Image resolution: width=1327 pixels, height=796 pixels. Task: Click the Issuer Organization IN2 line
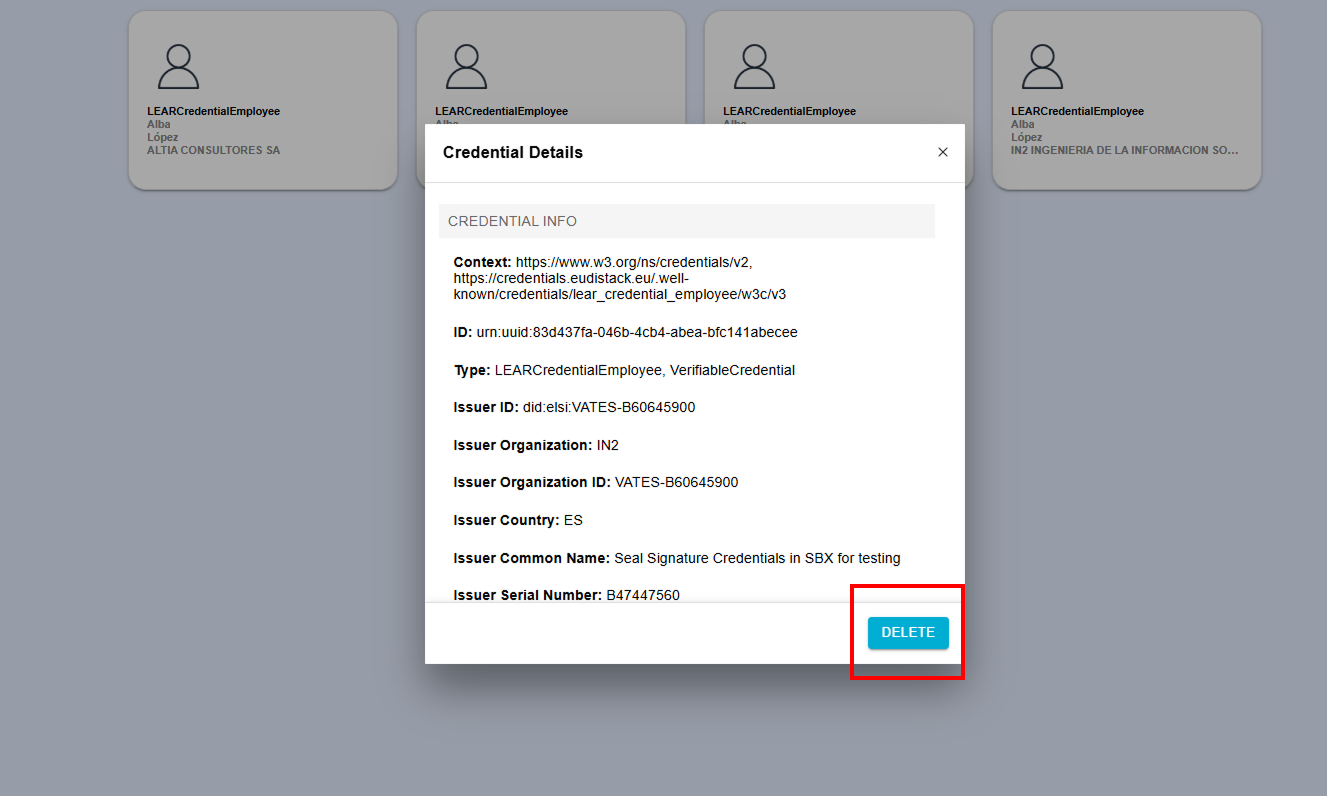coord(536,445)
